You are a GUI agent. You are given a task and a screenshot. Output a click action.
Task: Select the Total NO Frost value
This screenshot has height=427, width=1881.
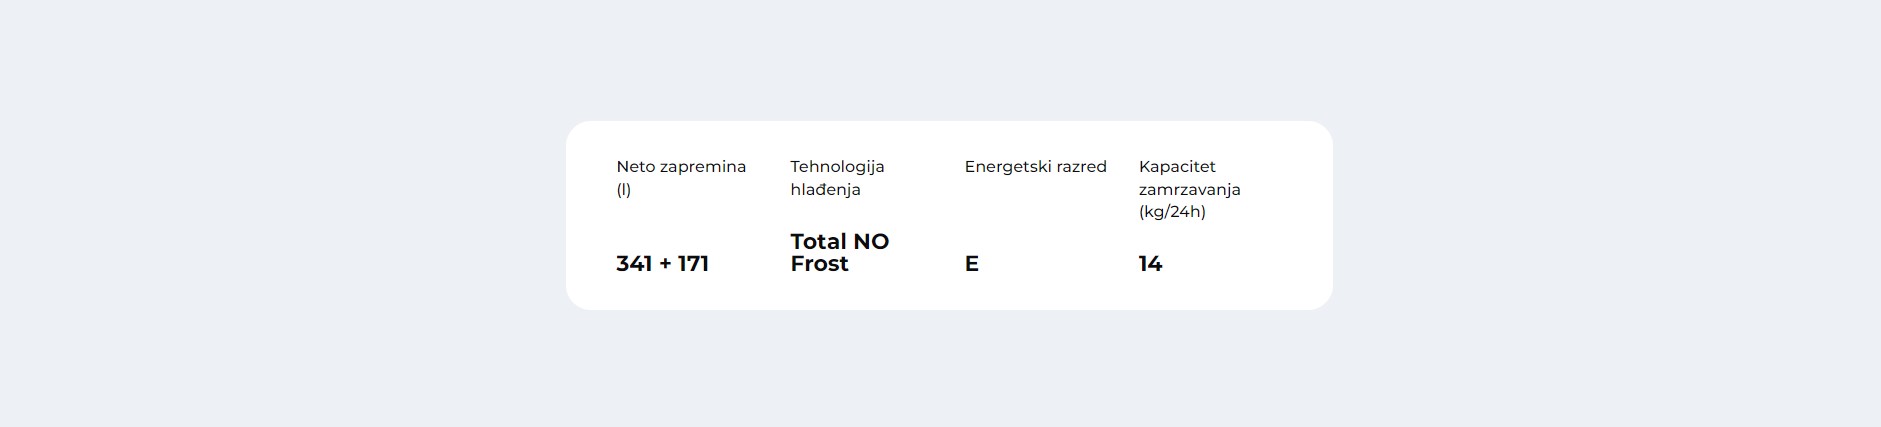839,253
